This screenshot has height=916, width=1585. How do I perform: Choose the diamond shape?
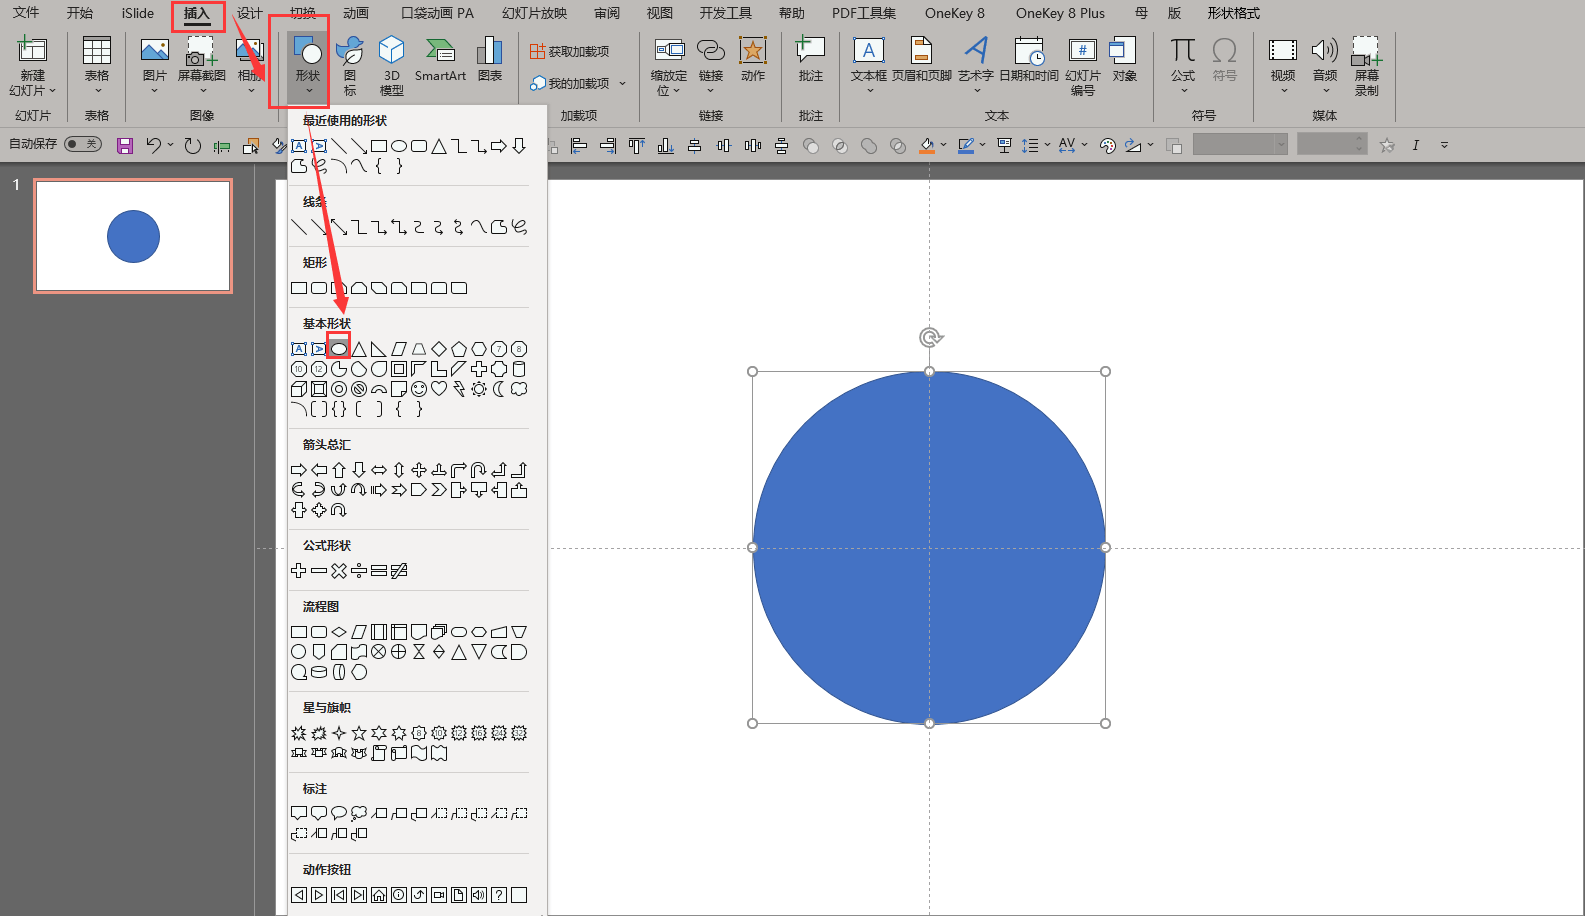439,349
